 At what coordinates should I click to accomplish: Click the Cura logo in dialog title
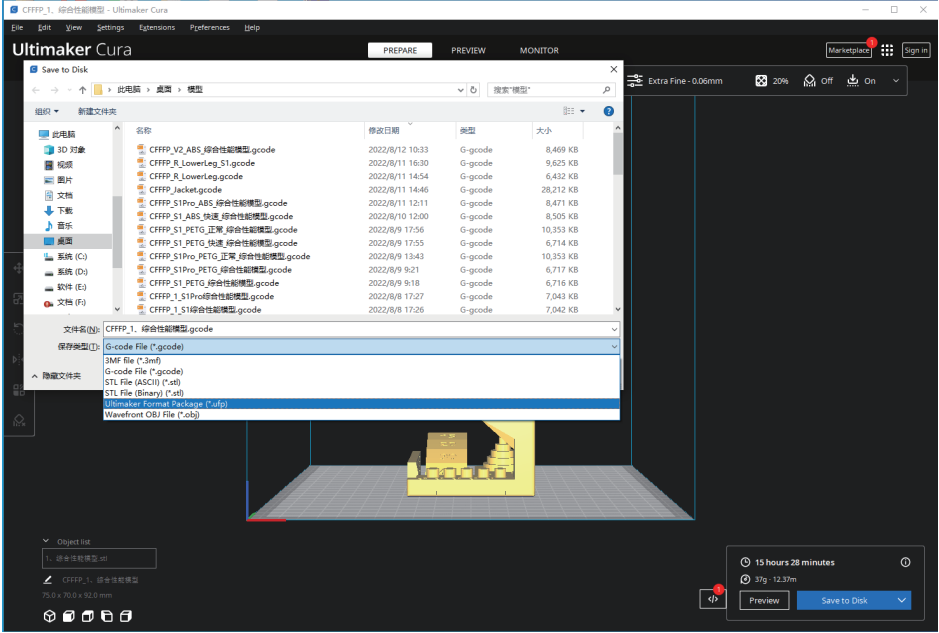[x=34, y=69]
